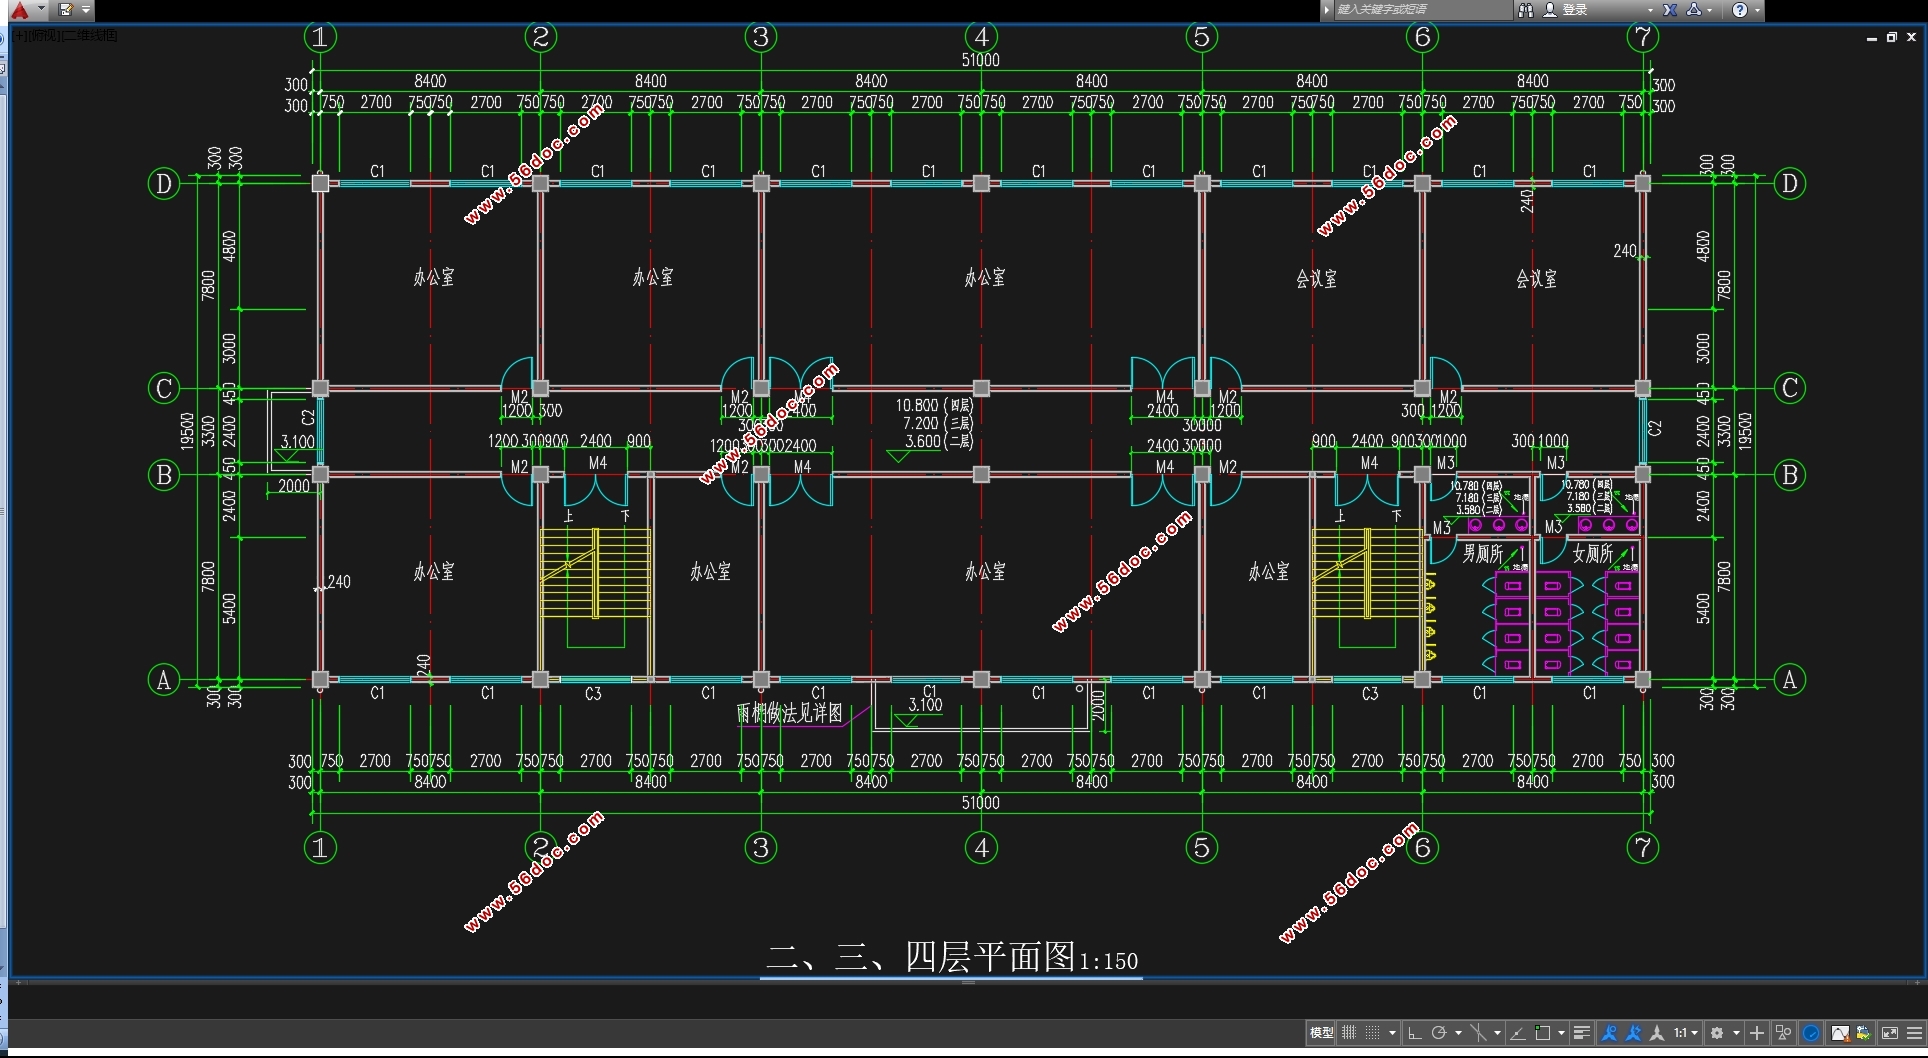Click the workspace switching gear icon
1928x1058 pixels.
pos(1717,1033)
